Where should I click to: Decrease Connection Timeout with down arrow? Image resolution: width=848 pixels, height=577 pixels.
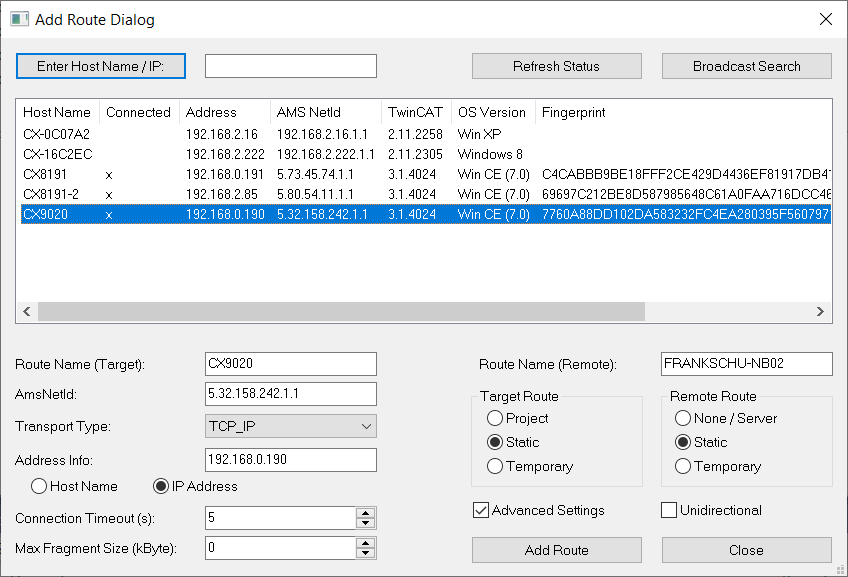366,523
